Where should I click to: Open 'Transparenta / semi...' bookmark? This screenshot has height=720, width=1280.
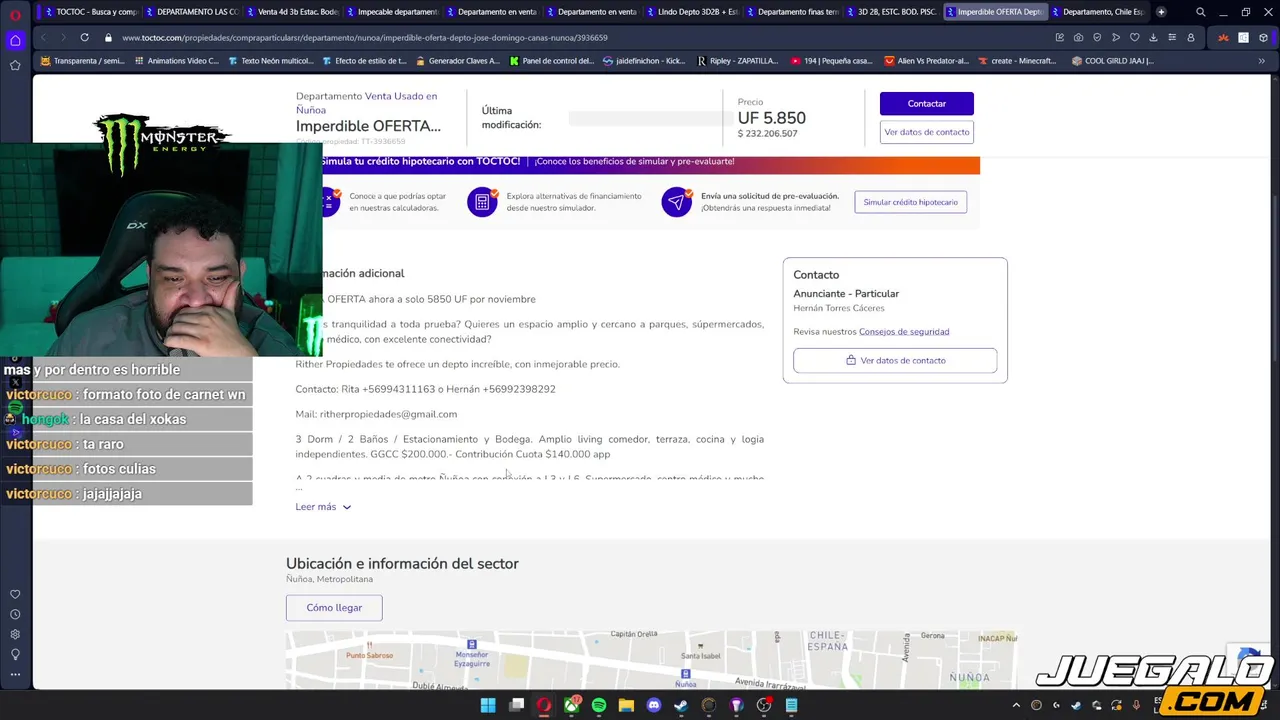pyautogui.click(x=82, y=61)
